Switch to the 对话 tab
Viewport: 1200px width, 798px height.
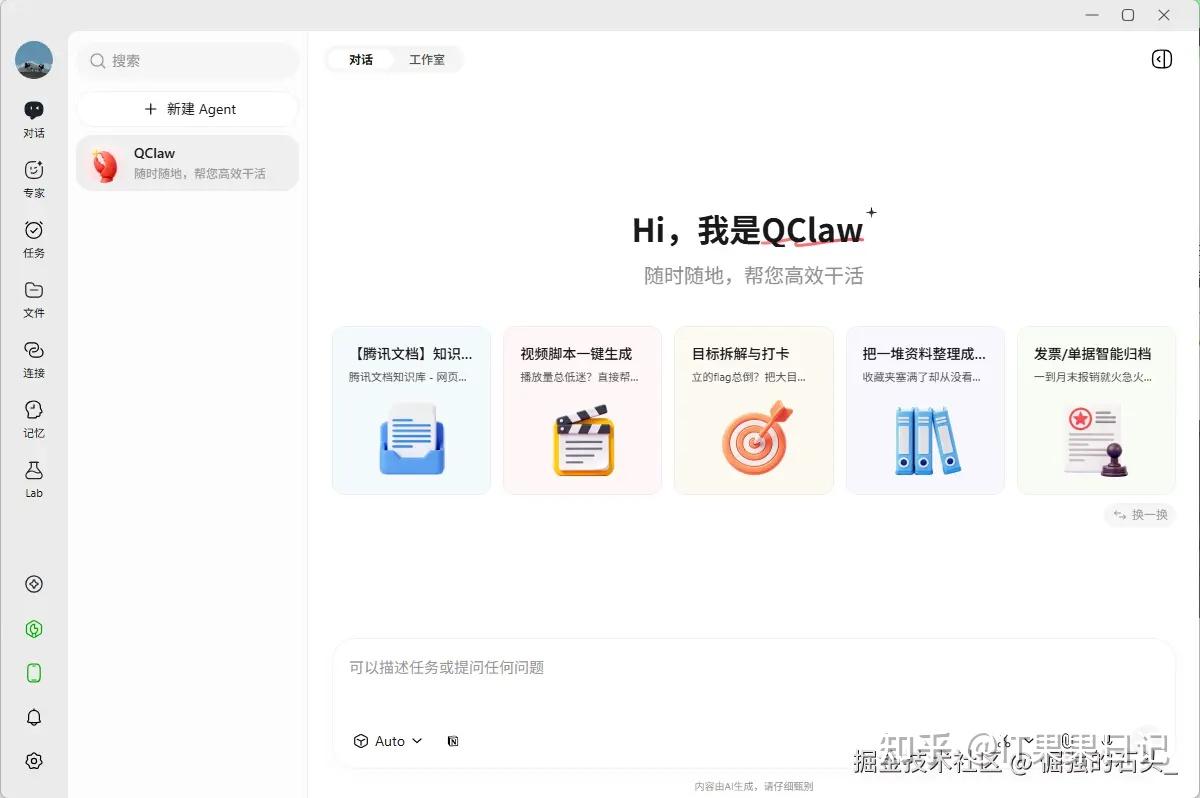tap(361, 60)
